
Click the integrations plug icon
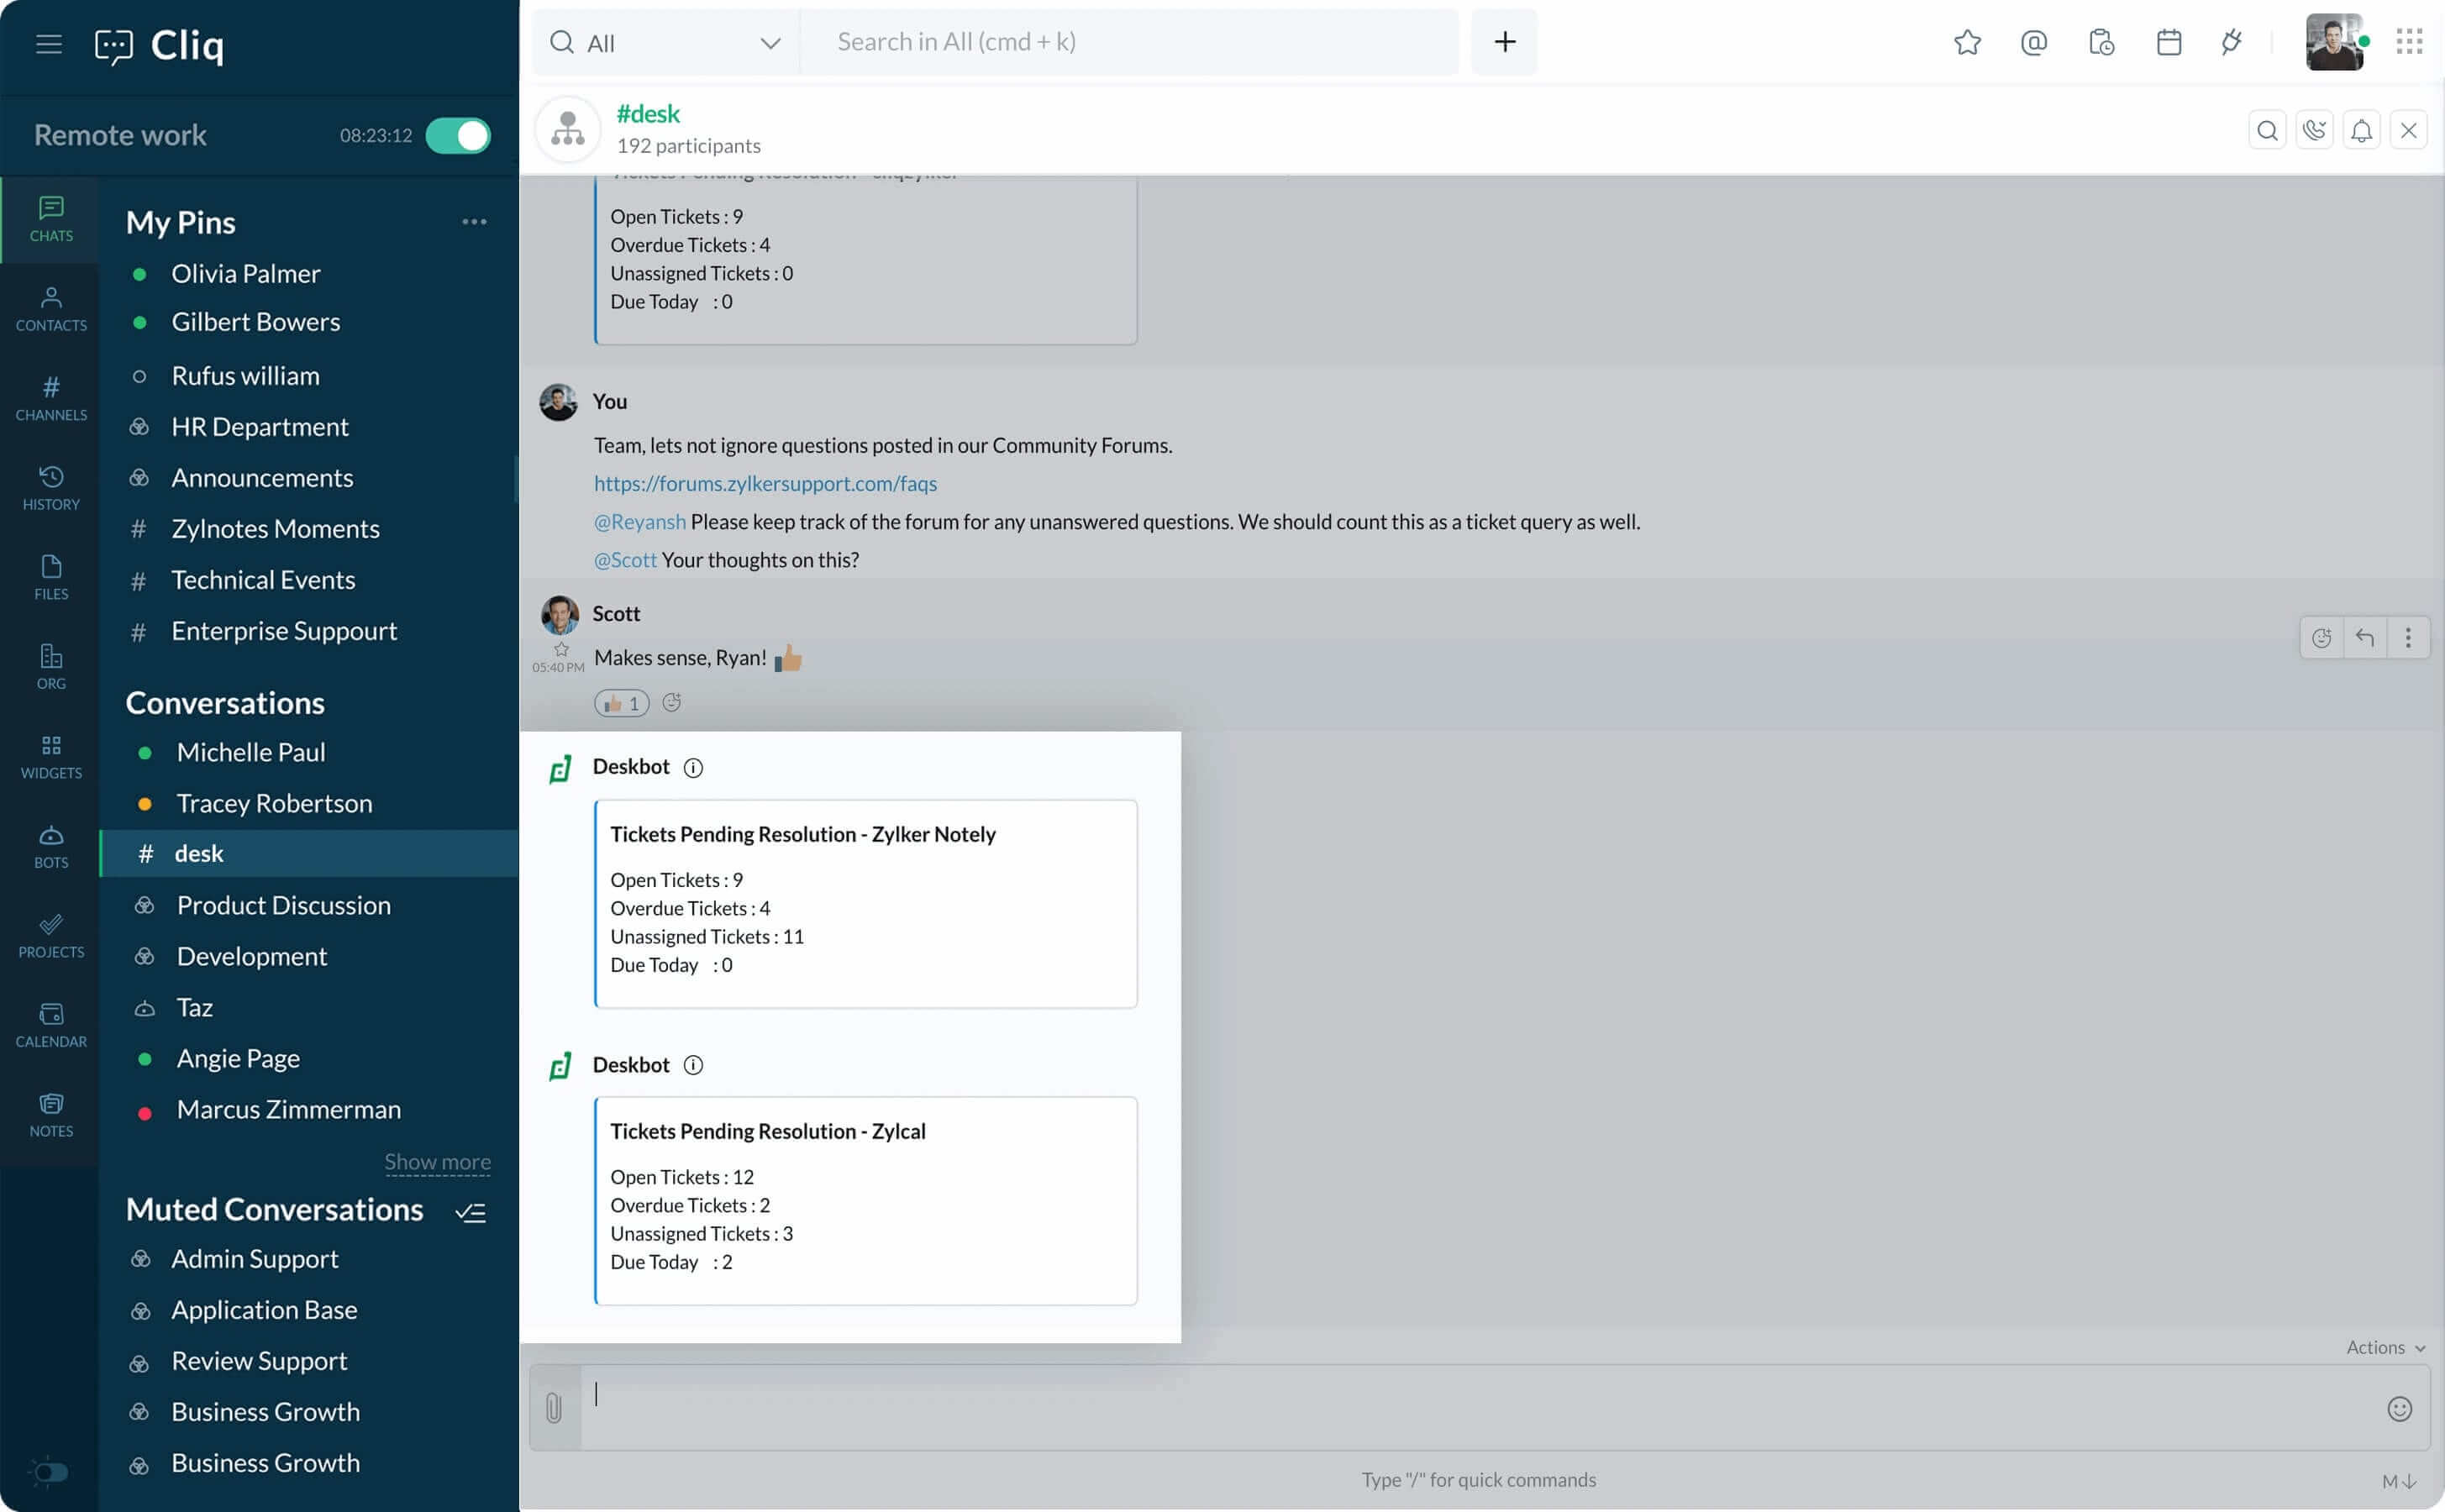[x=2231, y=42]
